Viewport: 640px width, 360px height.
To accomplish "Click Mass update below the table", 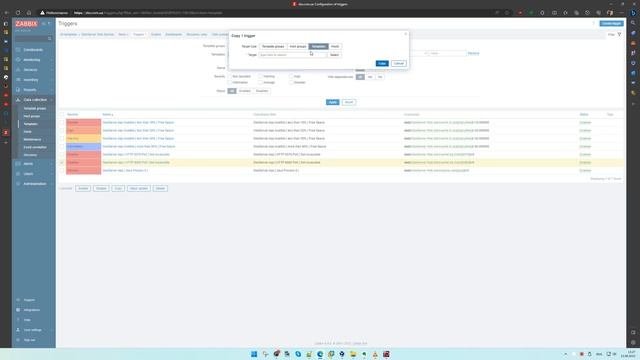I will pyautogui.click(x=139, y=189).
